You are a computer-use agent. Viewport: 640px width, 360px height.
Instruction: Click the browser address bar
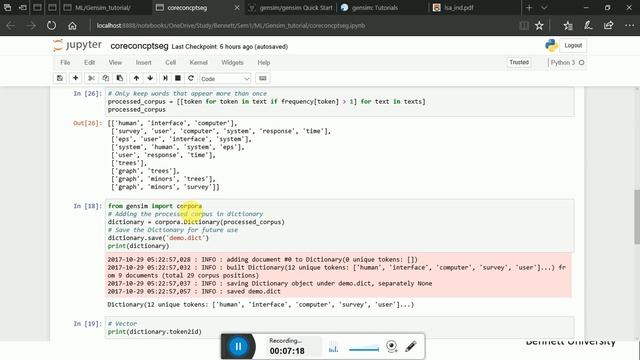tap(302, 26)
